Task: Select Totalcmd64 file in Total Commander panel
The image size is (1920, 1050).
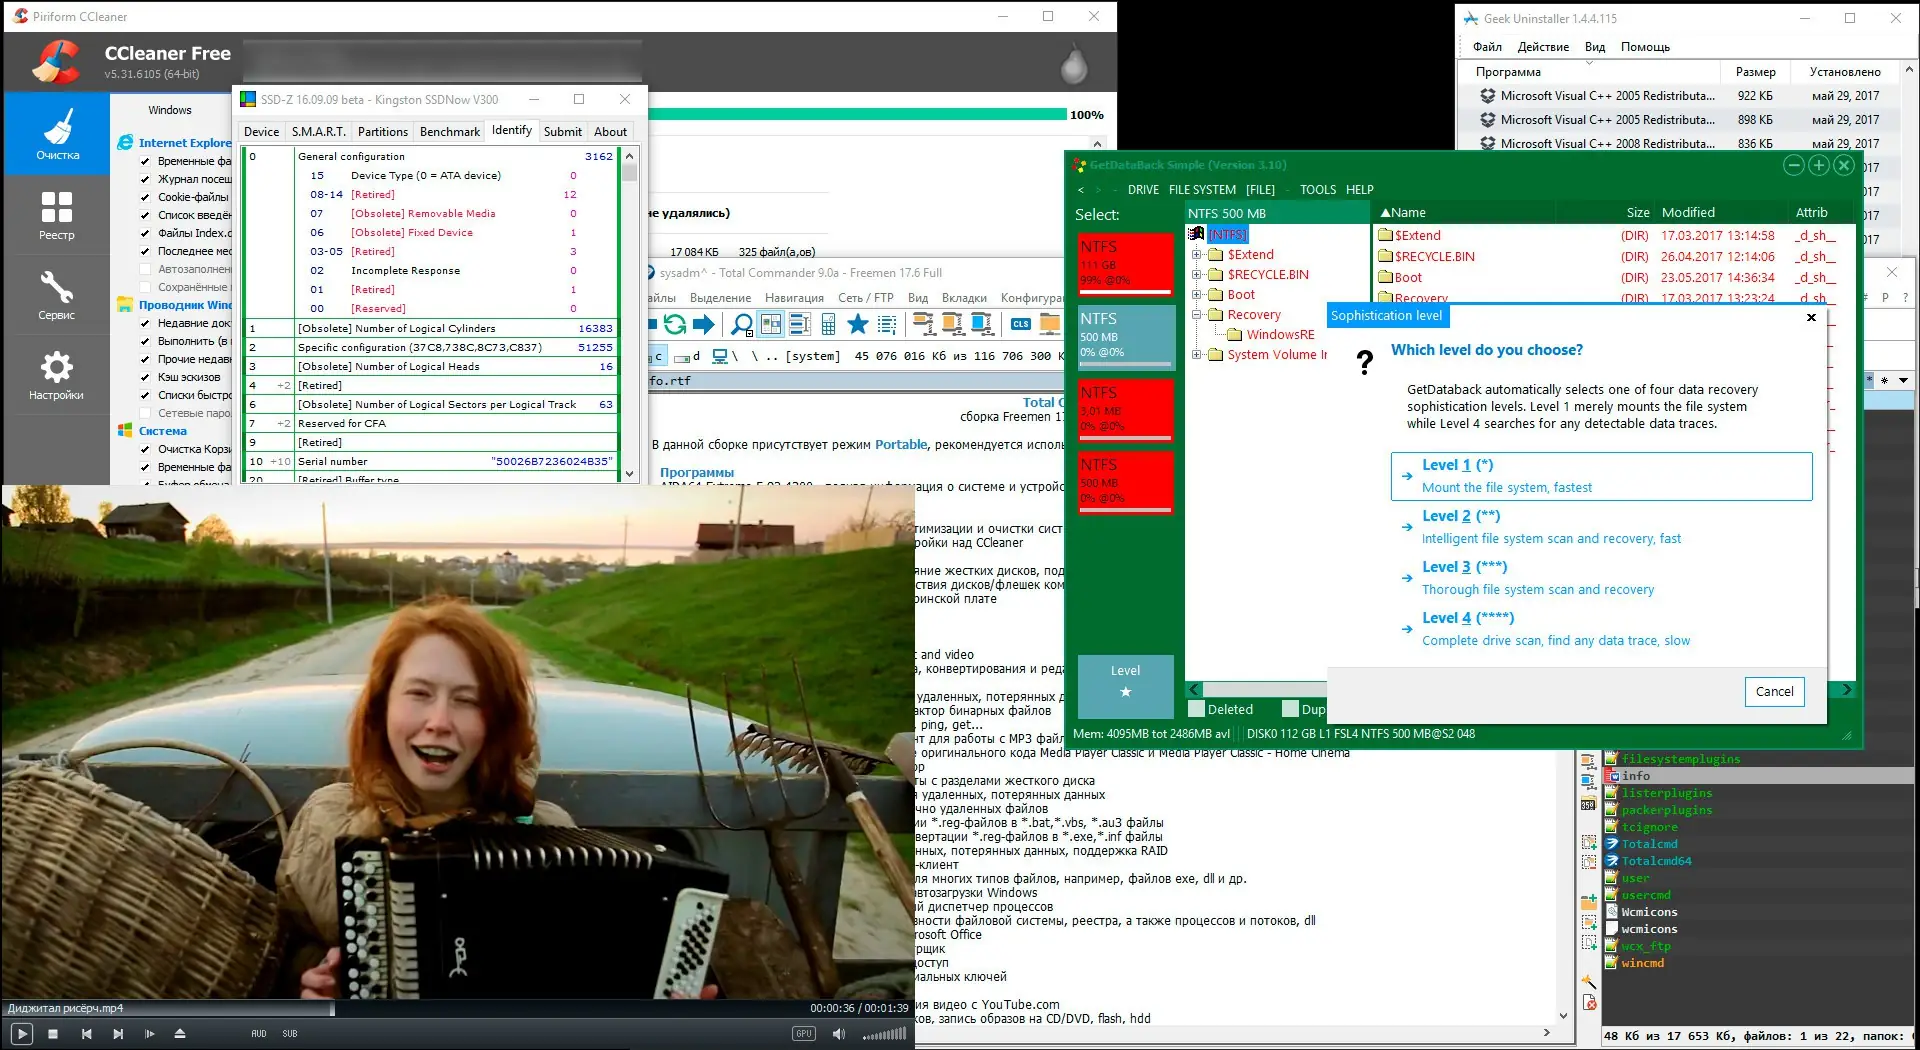Action: point(1656,861)
